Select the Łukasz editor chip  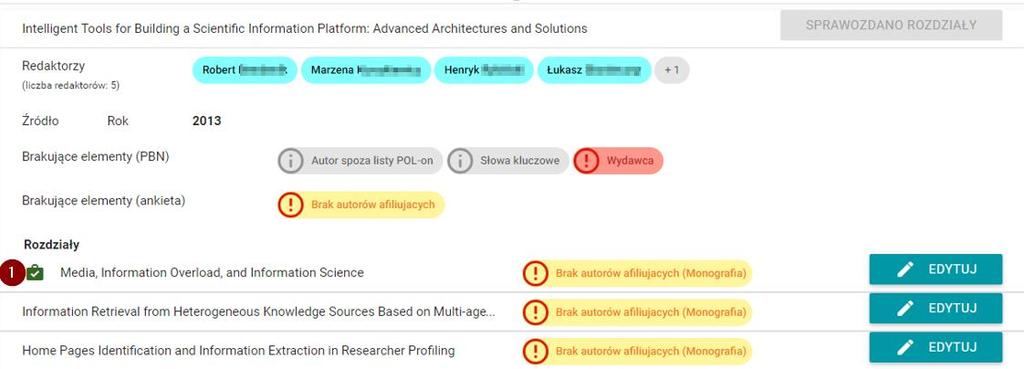594,71
